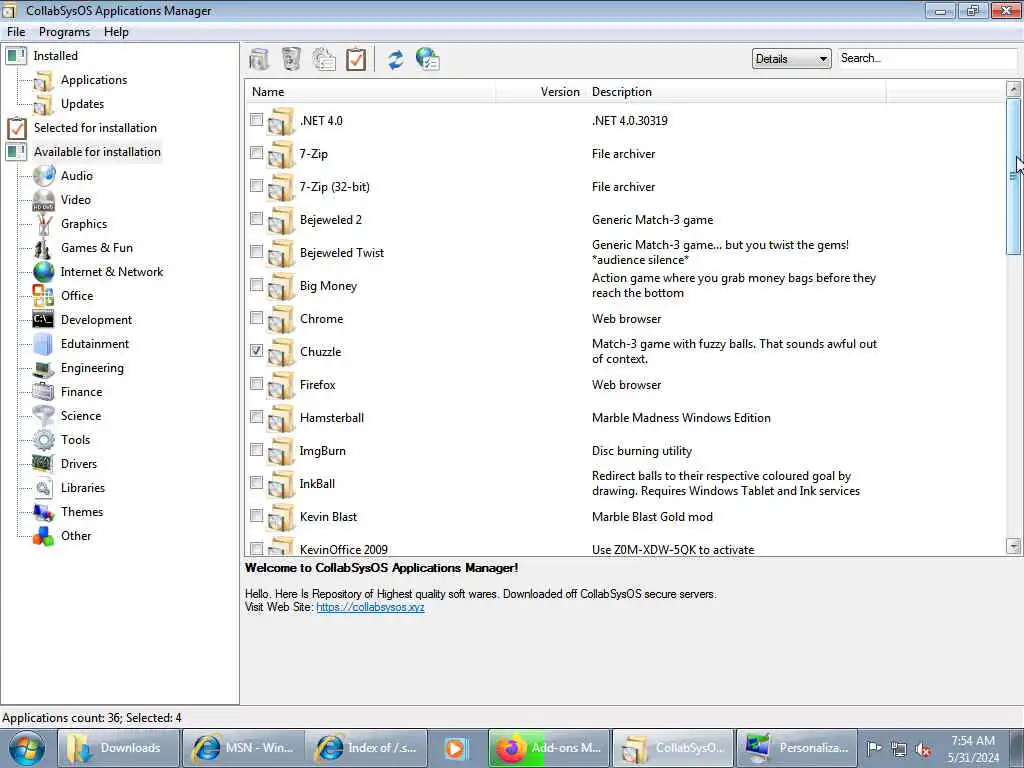1024x768 pixels.
Task: Switch to Add-ons Manager Firefox taskbar button
Action: [x=549, y=748]
